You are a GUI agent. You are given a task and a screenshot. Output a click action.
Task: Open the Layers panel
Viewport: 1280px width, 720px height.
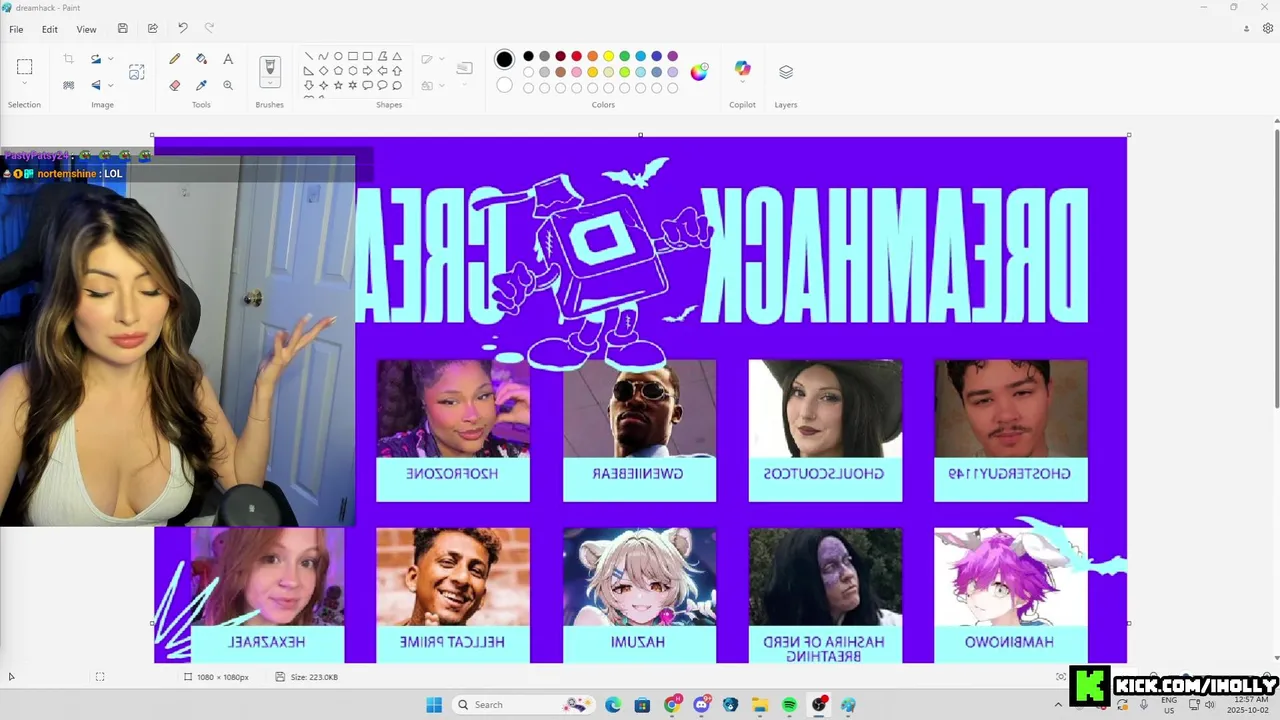(786, 72)
